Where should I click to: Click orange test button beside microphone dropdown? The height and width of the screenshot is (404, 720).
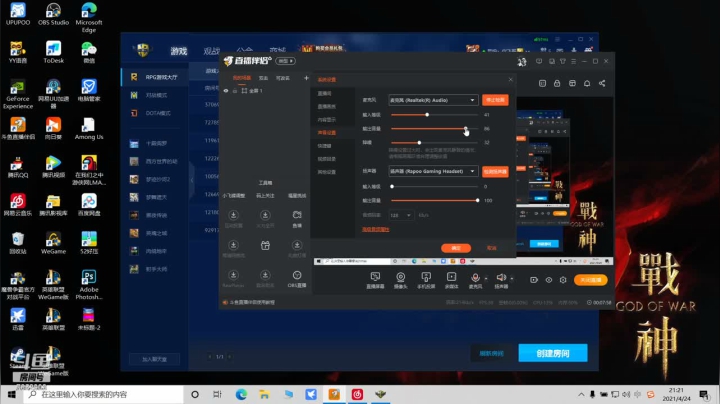click(495, 100)
